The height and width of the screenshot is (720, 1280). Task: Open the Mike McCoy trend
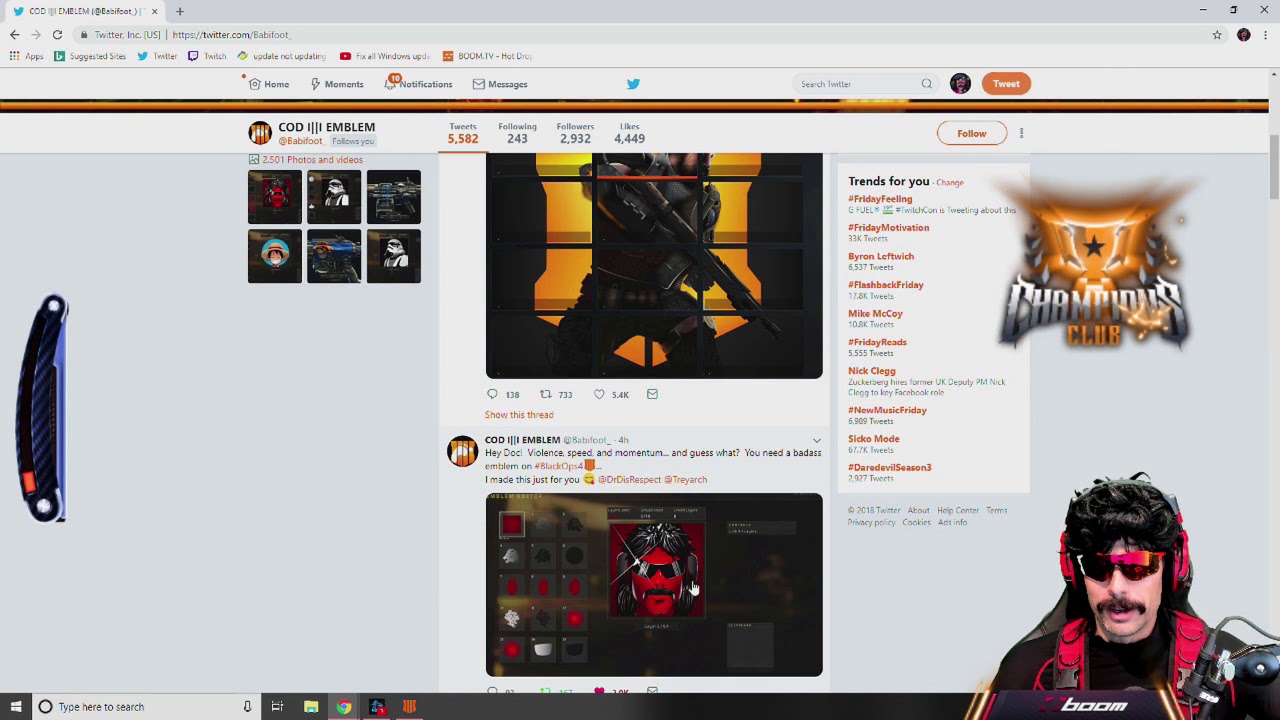(875, 314)
